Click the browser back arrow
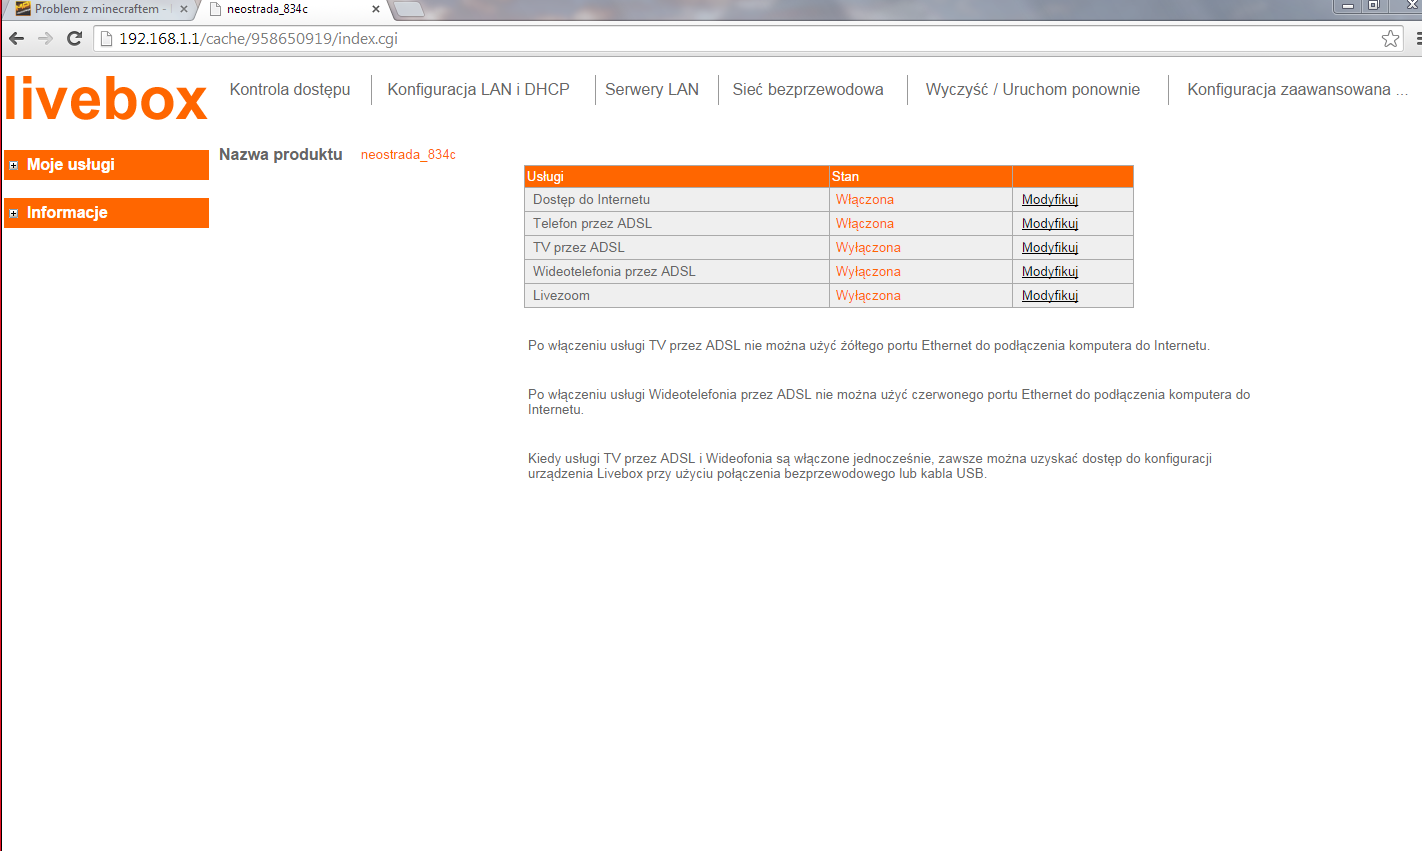This screenshot has height=851, width=1422. (x=16, y=38)
